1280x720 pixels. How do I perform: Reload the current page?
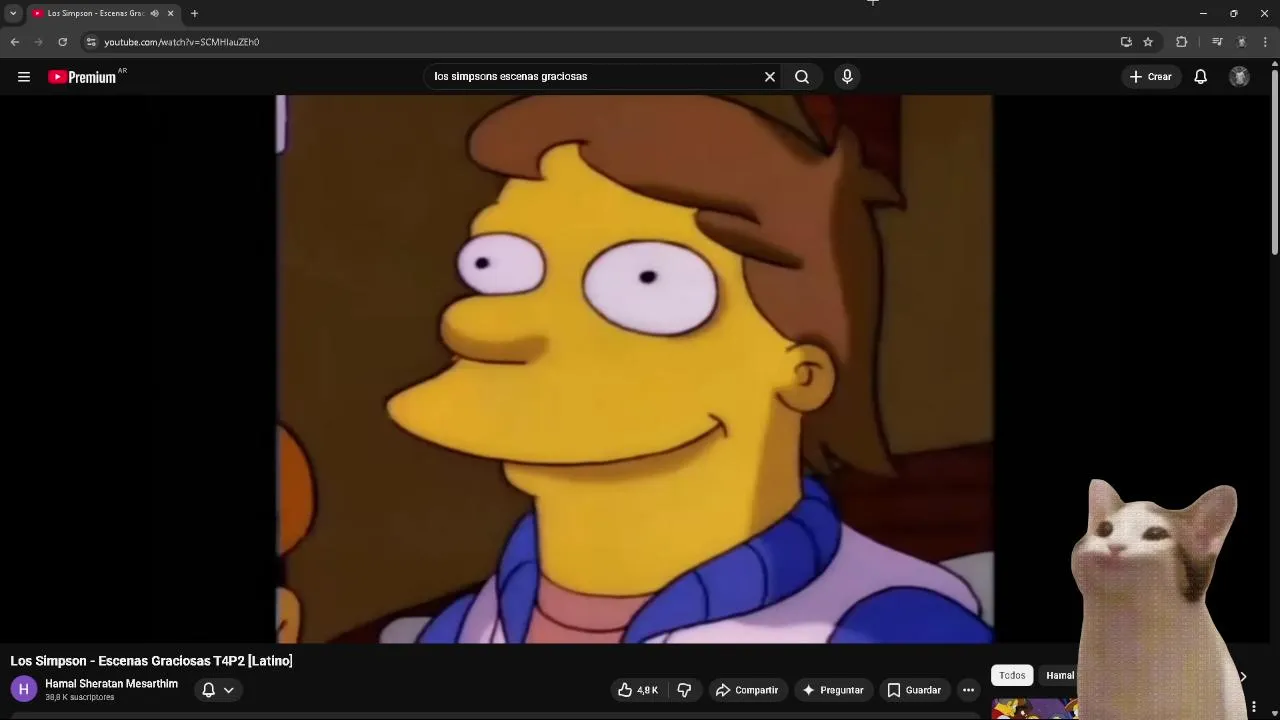pyautogui.click(x=62, y=42)
